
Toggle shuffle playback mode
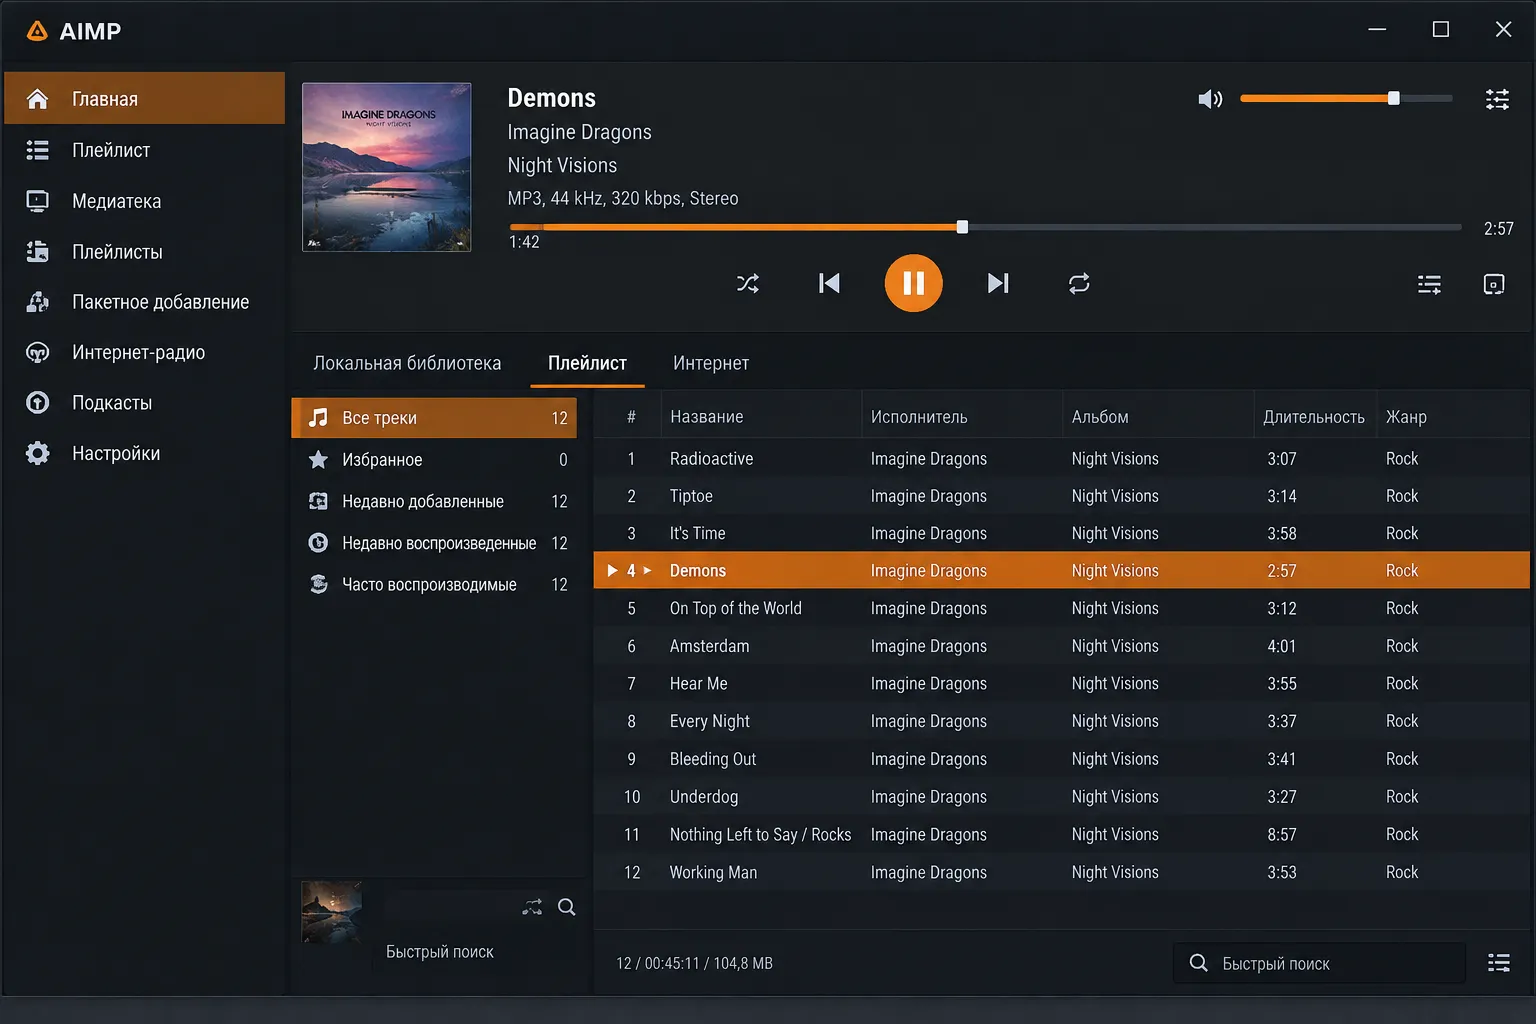coord(748,284)
